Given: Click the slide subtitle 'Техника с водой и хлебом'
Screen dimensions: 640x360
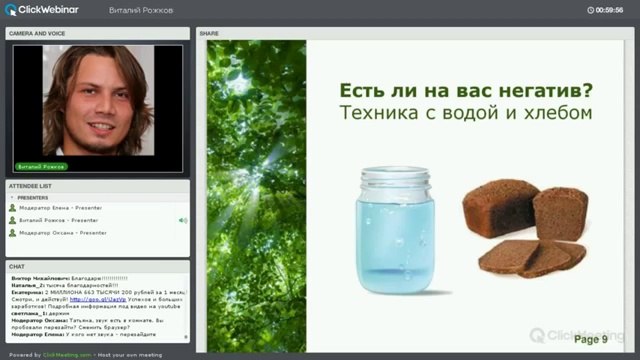Looking at the screenshot, I should point(466,113).
